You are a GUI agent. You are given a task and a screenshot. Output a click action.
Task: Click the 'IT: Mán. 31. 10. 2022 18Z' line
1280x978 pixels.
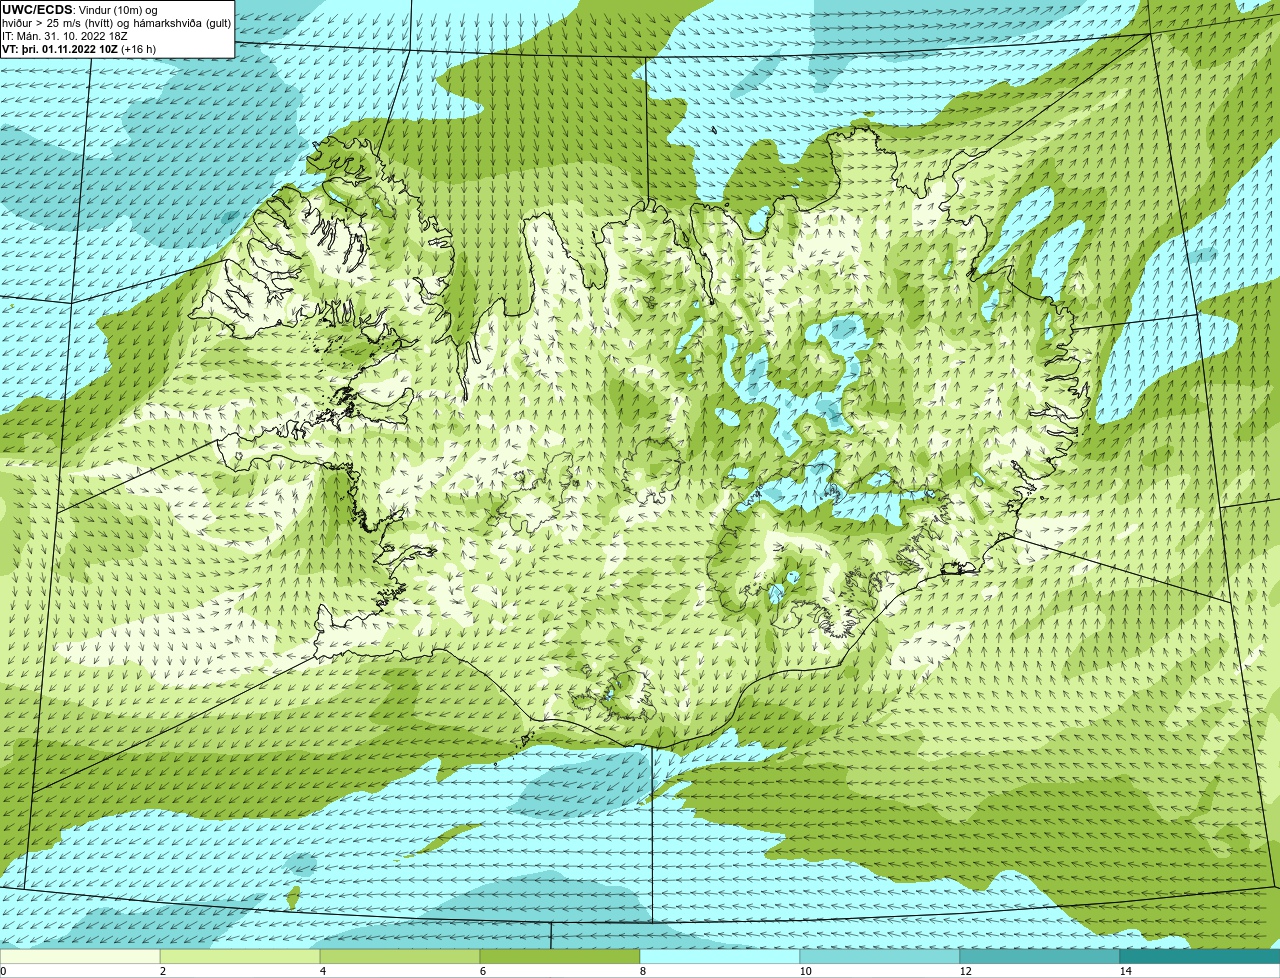click(65, 36)
